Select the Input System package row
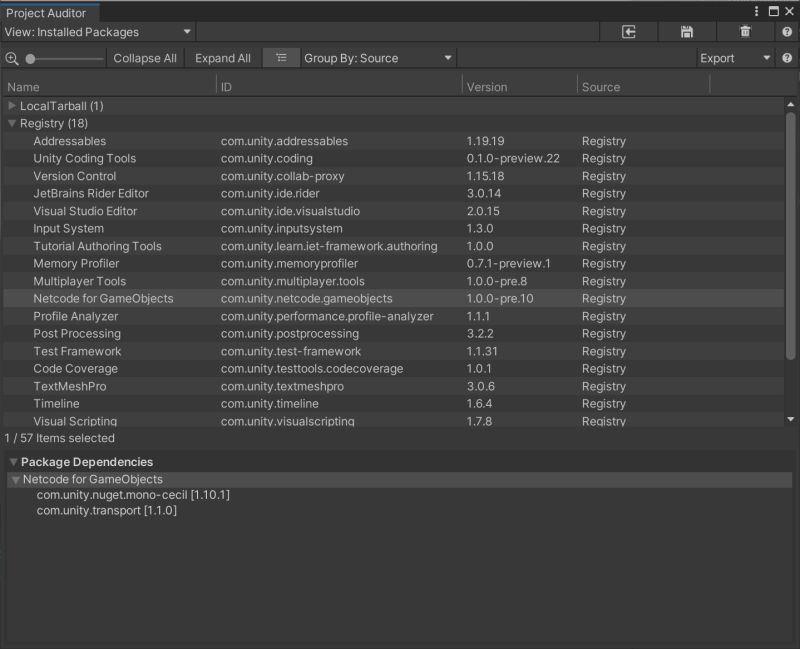The image size is (800, 649). pyautogui.click(x=393, y=229)
